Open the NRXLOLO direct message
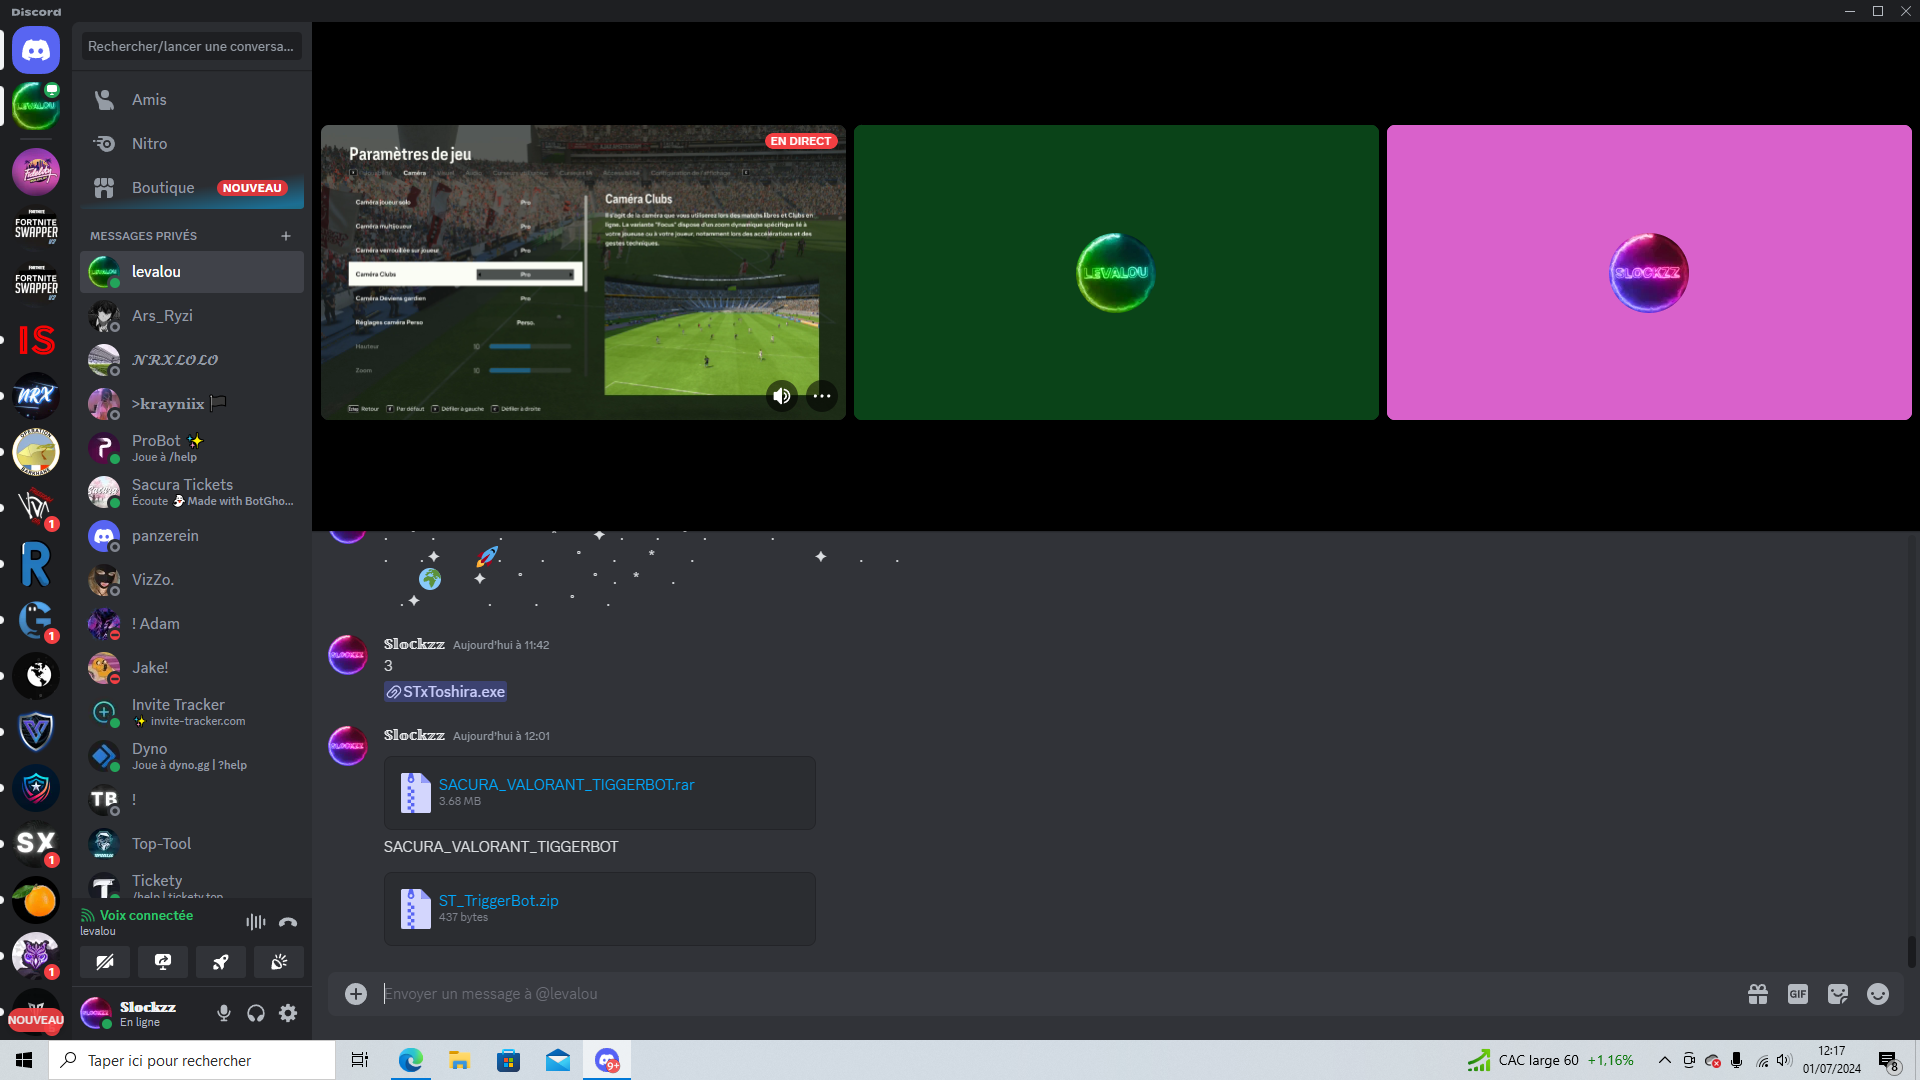Image resolution: width=1920 pixels, height=1080 pixels. point(192,360)
